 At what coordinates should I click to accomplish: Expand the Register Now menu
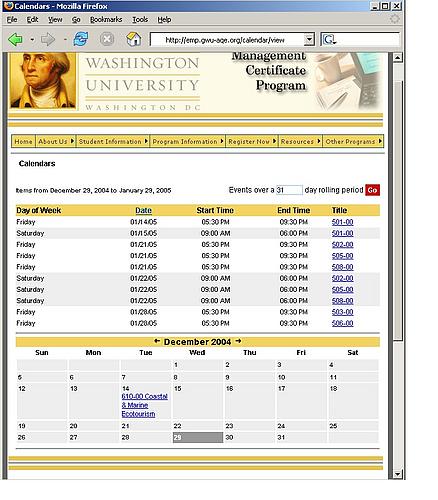pos(252,141)
